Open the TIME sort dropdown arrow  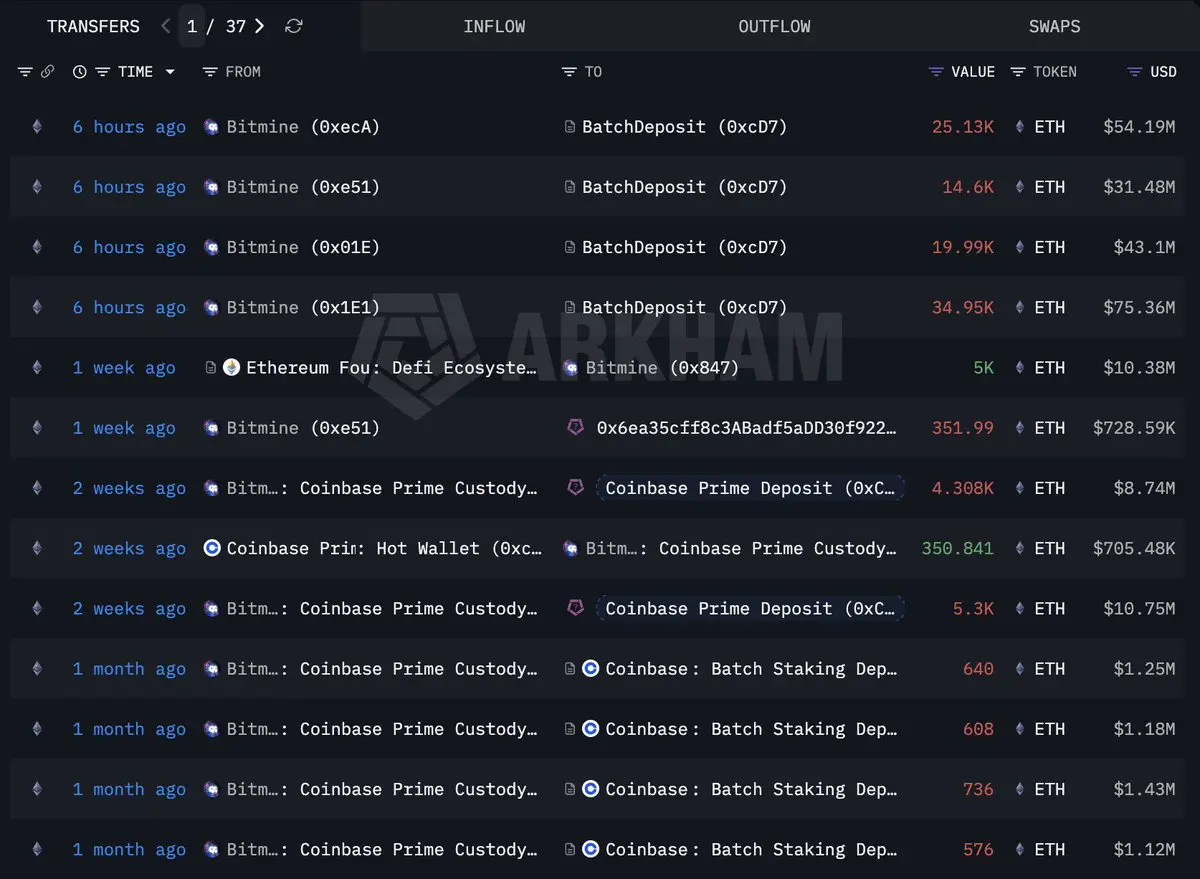pos(170,72)
